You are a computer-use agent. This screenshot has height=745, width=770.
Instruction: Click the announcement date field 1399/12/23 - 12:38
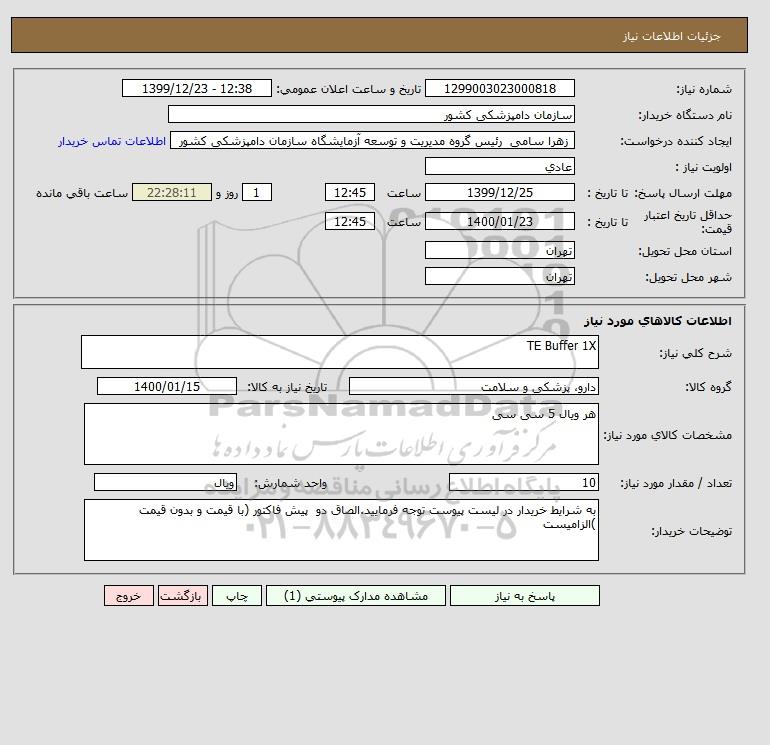(197, 88)
